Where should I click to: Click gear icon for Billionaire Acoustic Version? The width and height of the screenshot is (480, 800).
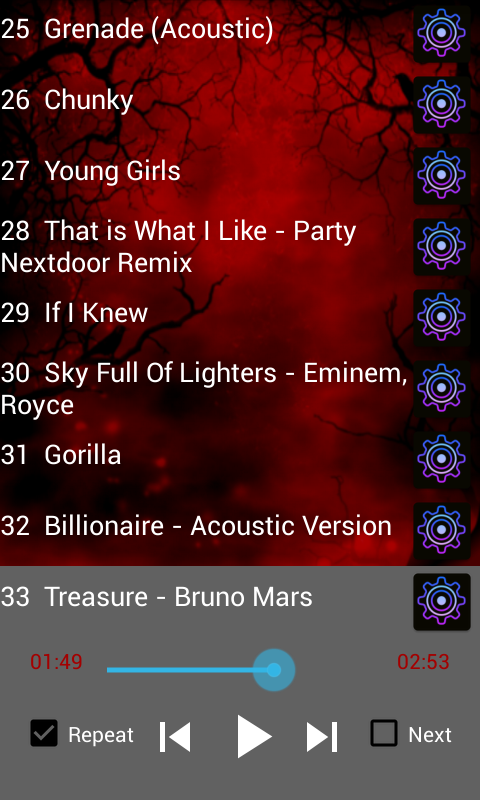pos(442,530)
